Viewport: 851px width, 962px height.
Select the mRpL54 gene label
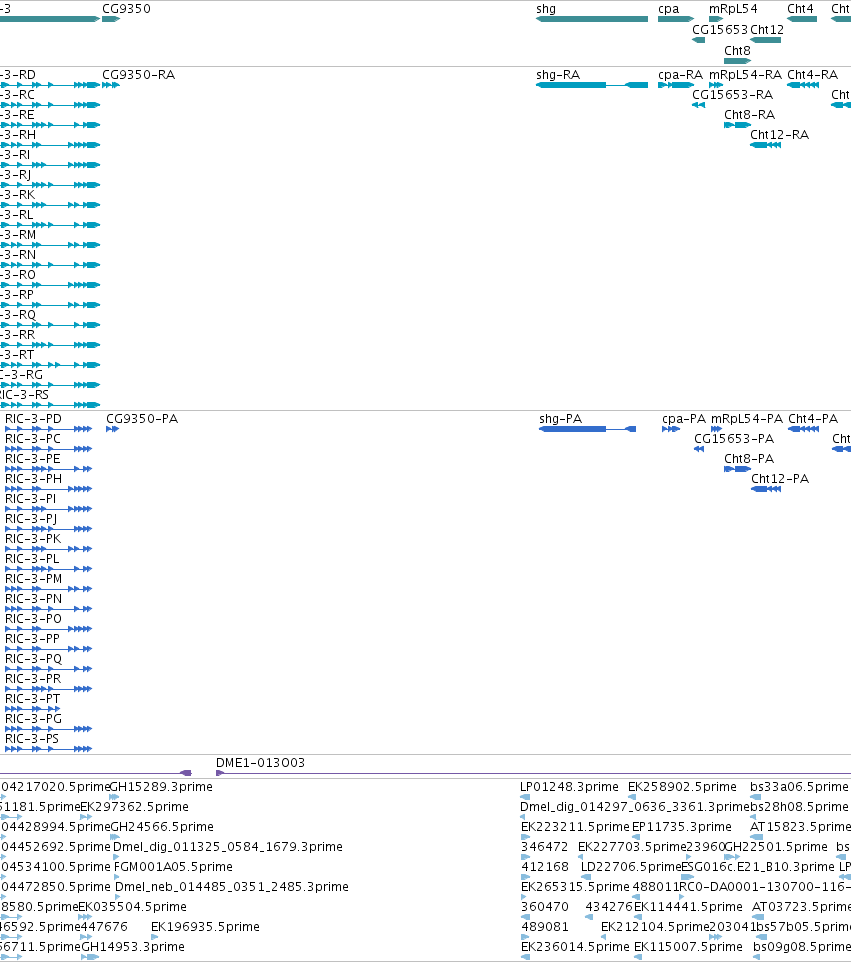(x=733, y=9)
